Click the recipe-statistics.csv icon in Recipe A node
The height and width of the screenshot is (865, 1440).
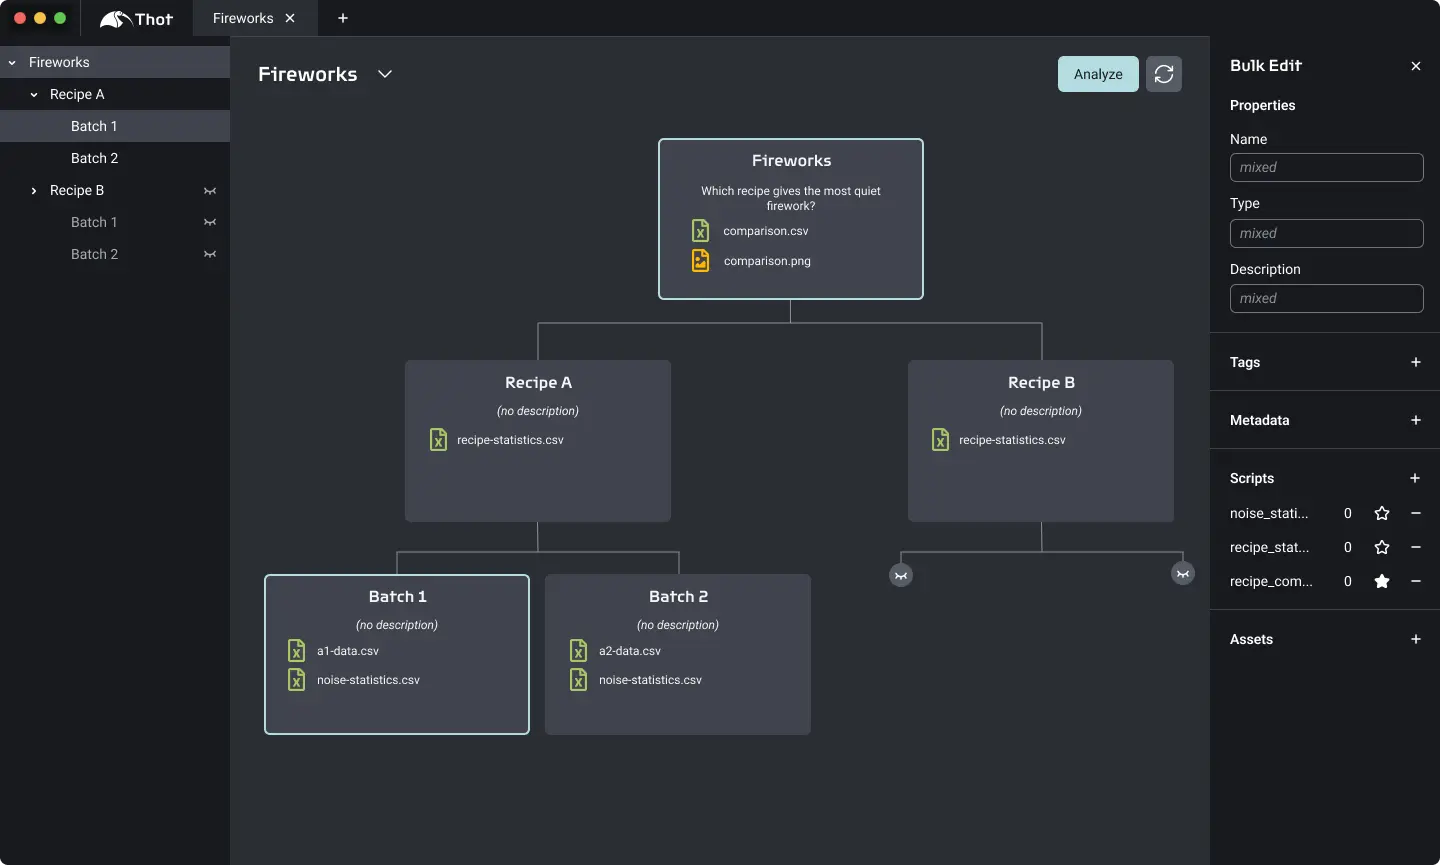point(439,440)
